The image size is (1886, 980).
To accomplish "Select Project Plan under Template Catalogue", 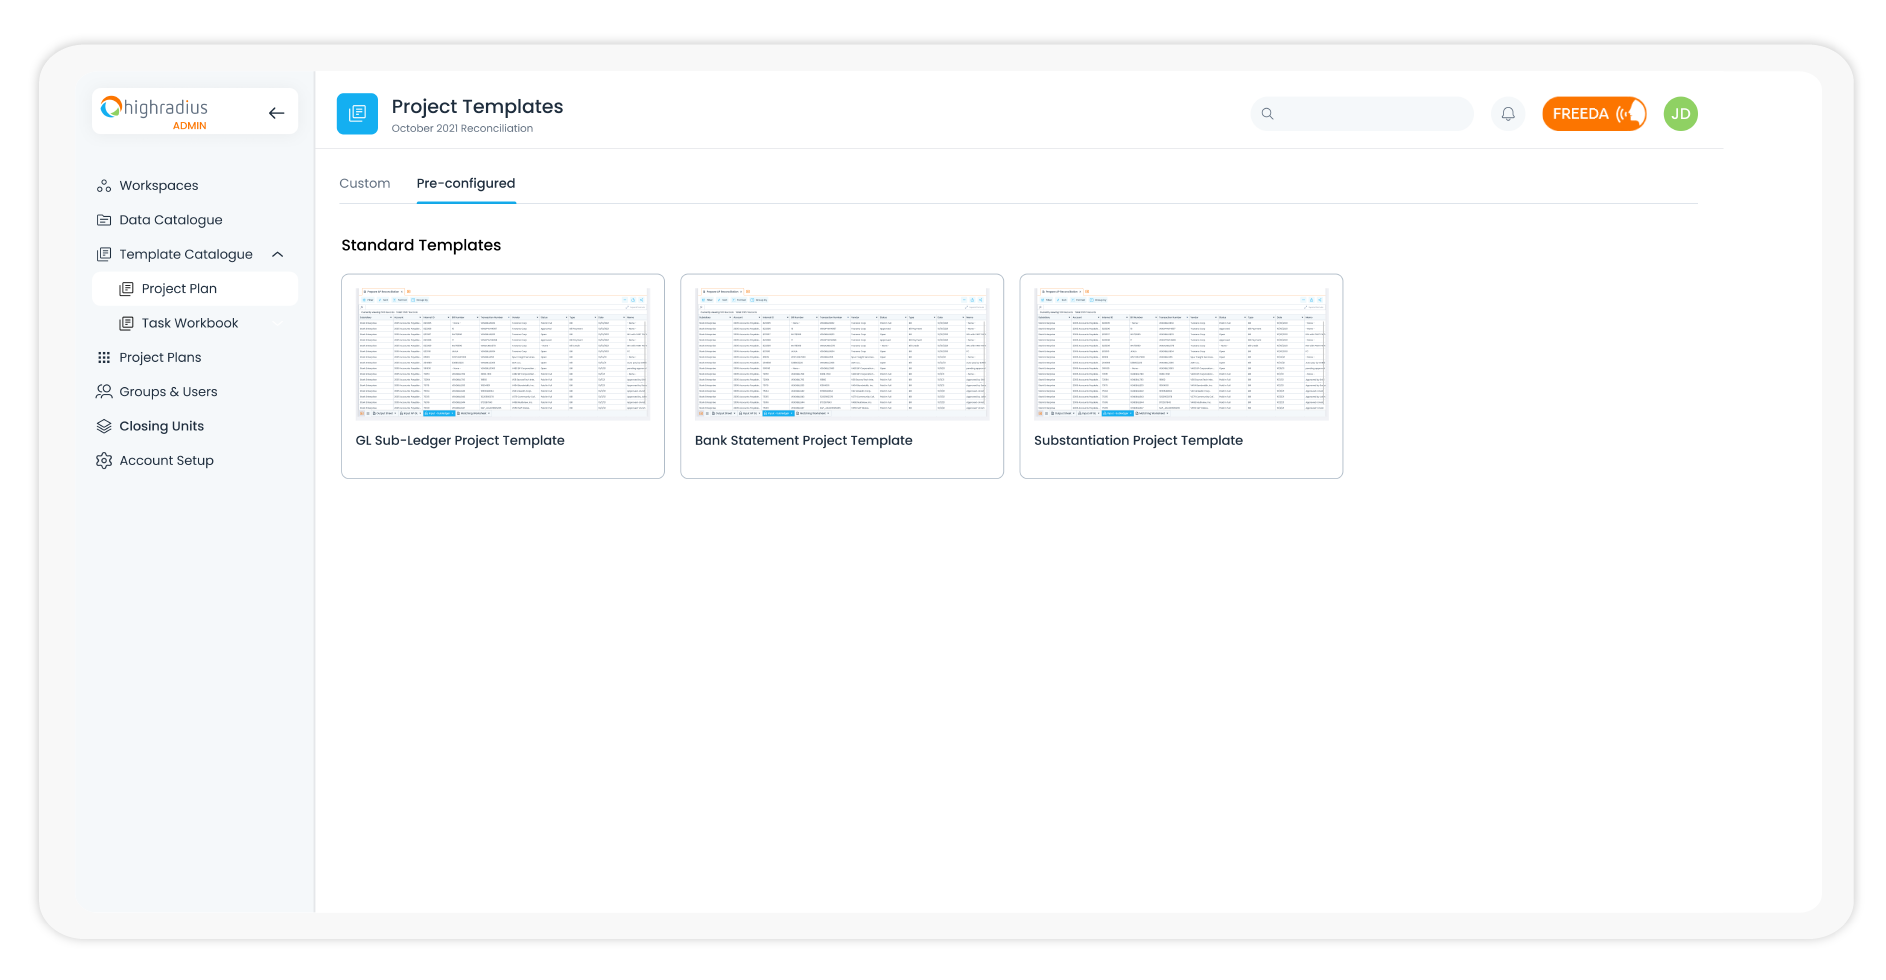I will pyautogui.click(x=179, y=289).
